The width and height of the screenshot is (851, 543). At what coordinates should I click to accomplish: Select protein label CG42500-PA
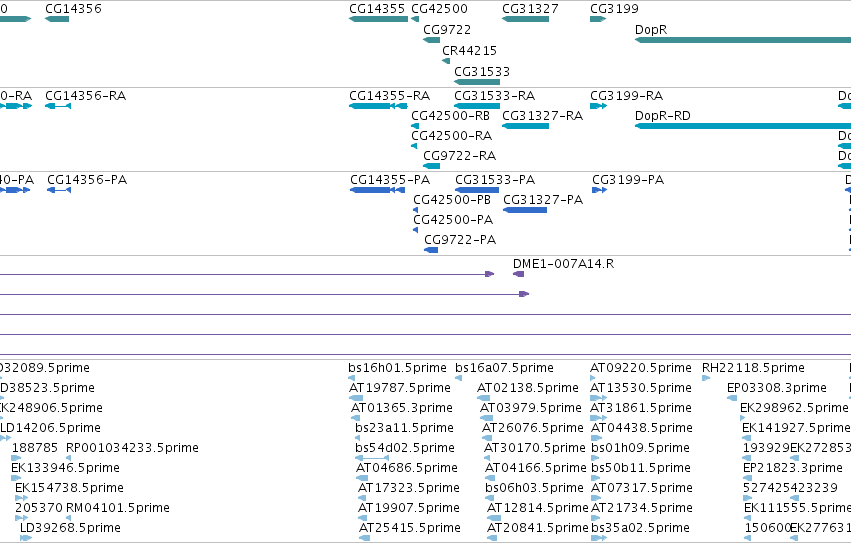(453, 220)
